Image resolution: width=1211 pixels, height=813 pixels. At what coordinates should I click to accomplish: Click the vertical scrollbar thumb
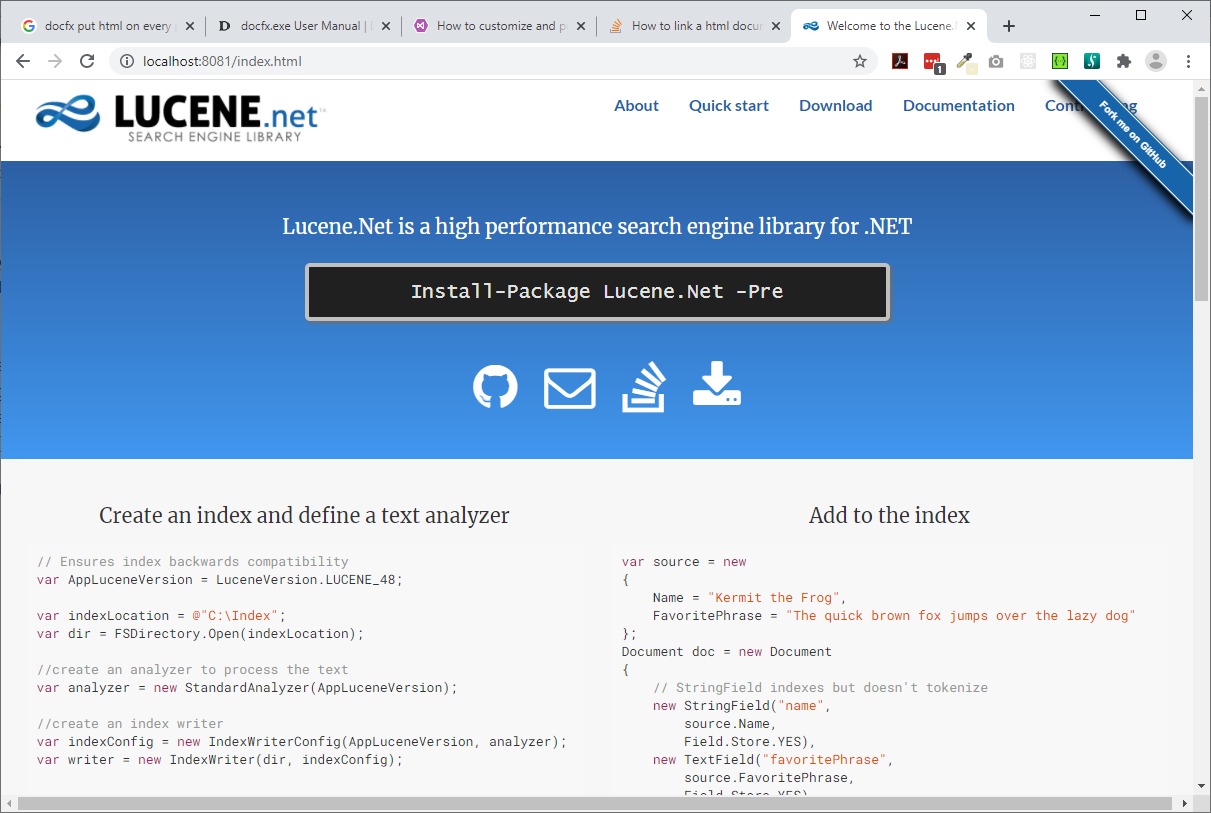(1201, 199)
